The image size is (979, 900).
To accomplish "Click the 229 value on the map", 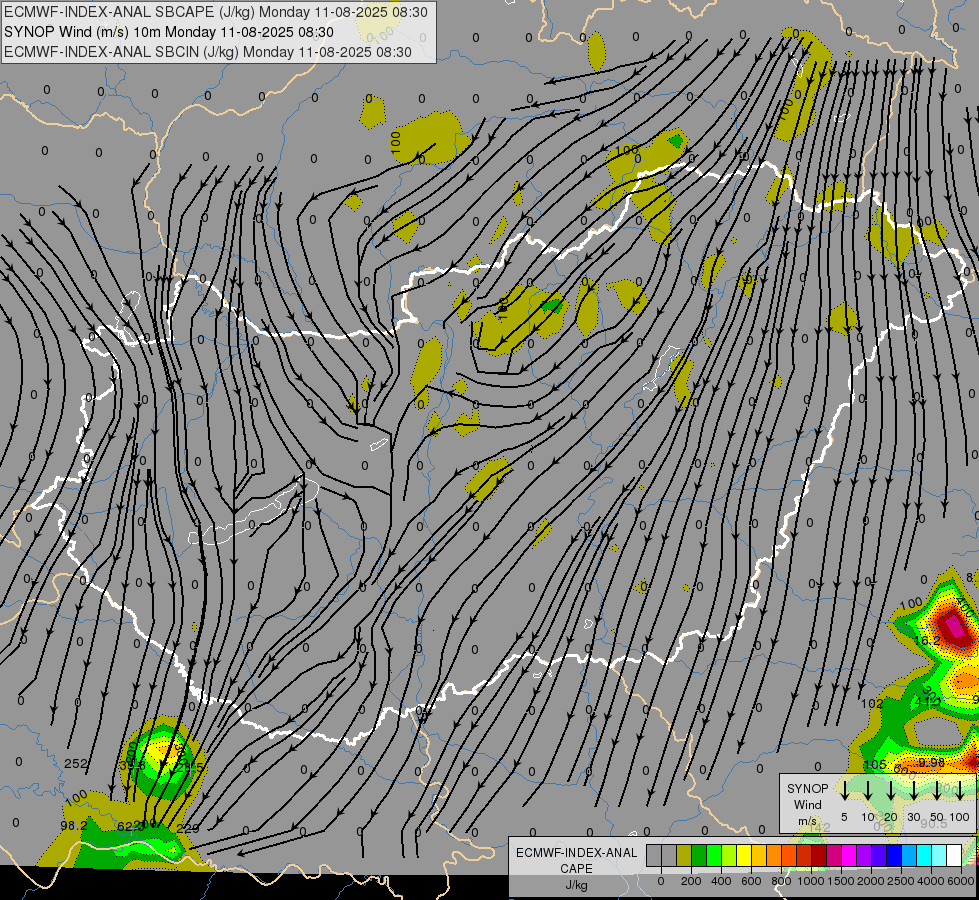I will pos(188,828).
